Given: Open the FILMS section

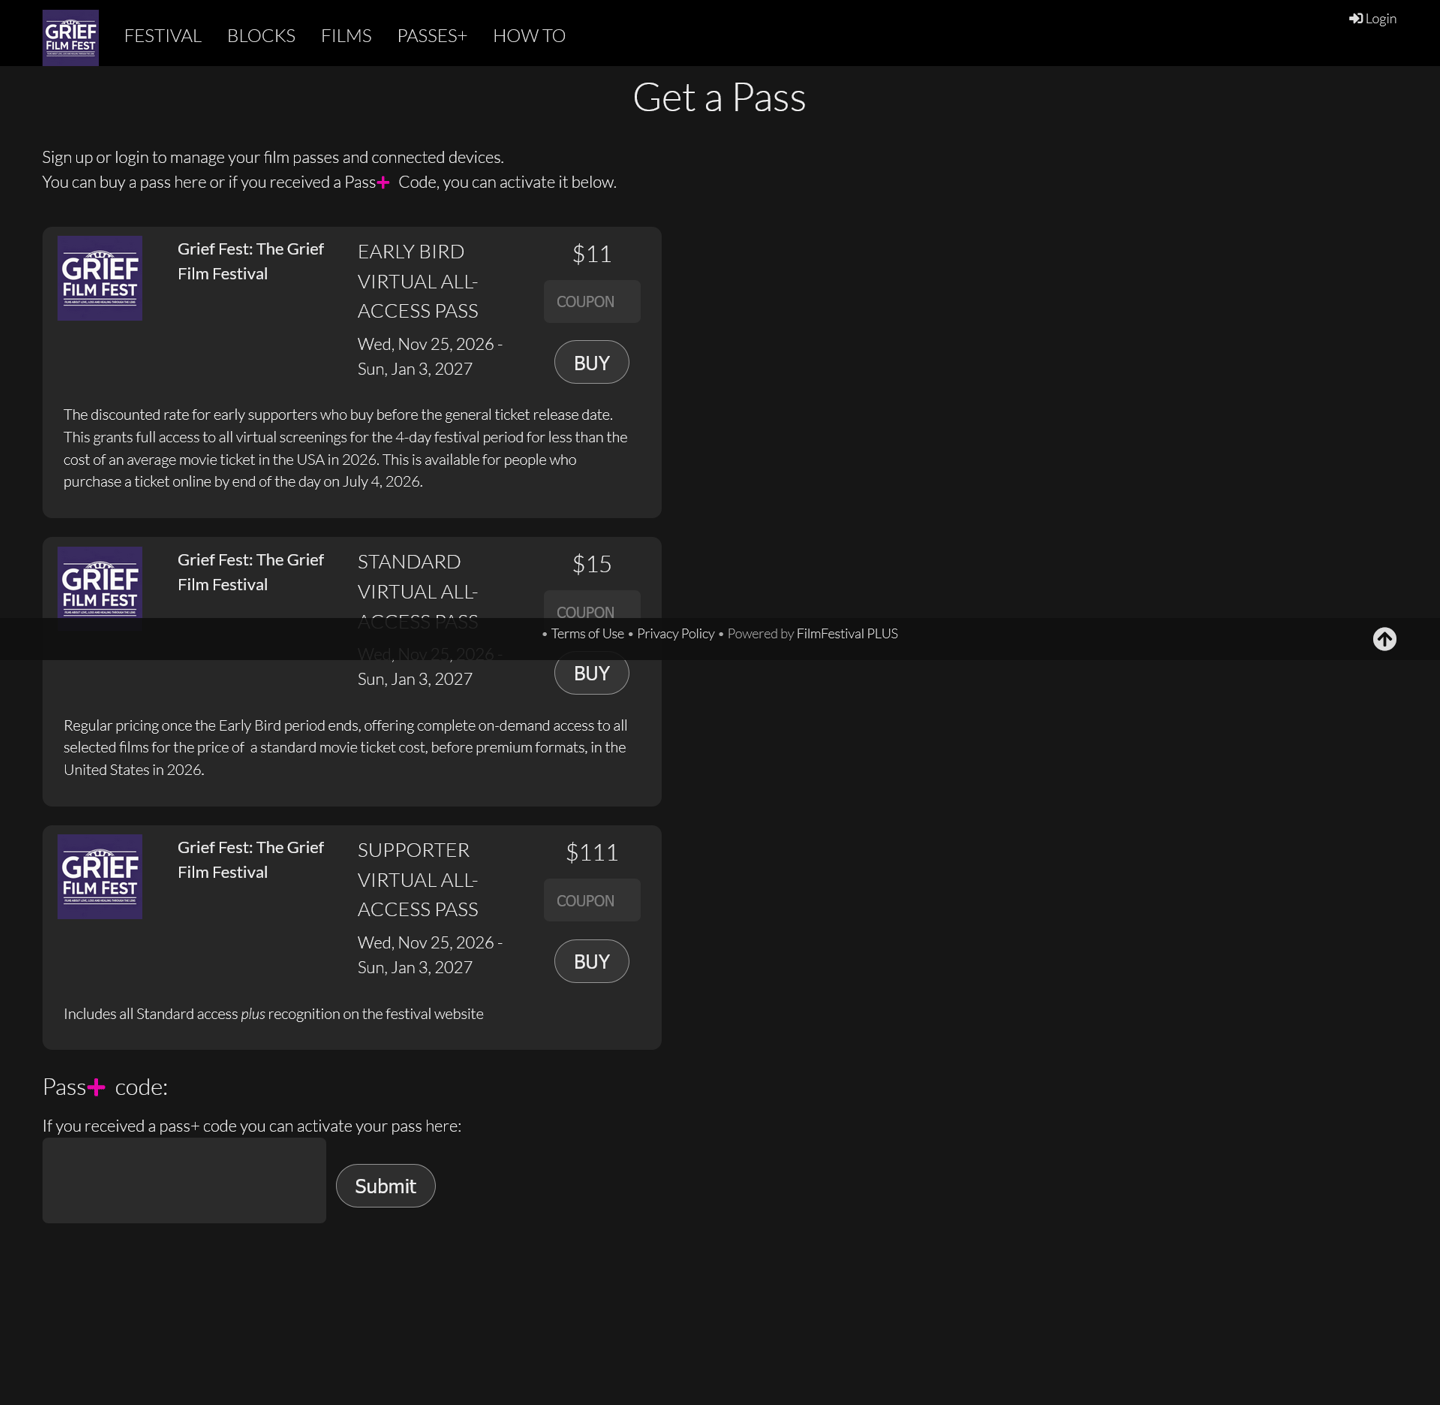Looking at the screenshot, I should 346,36.
